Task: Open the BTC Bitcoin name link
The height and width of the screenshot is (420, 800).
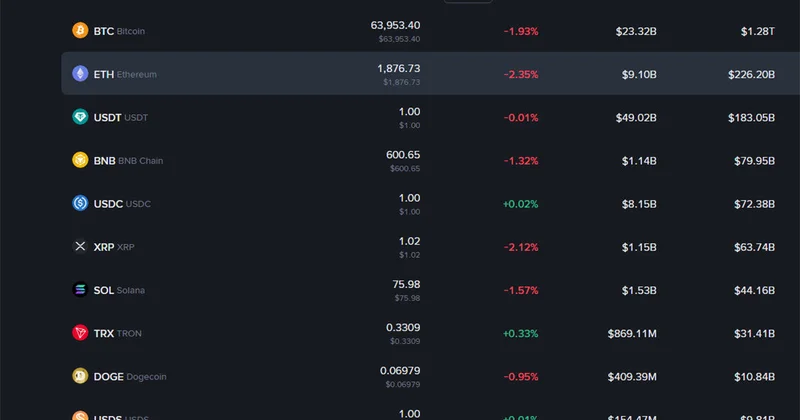Action: [119, 31]
